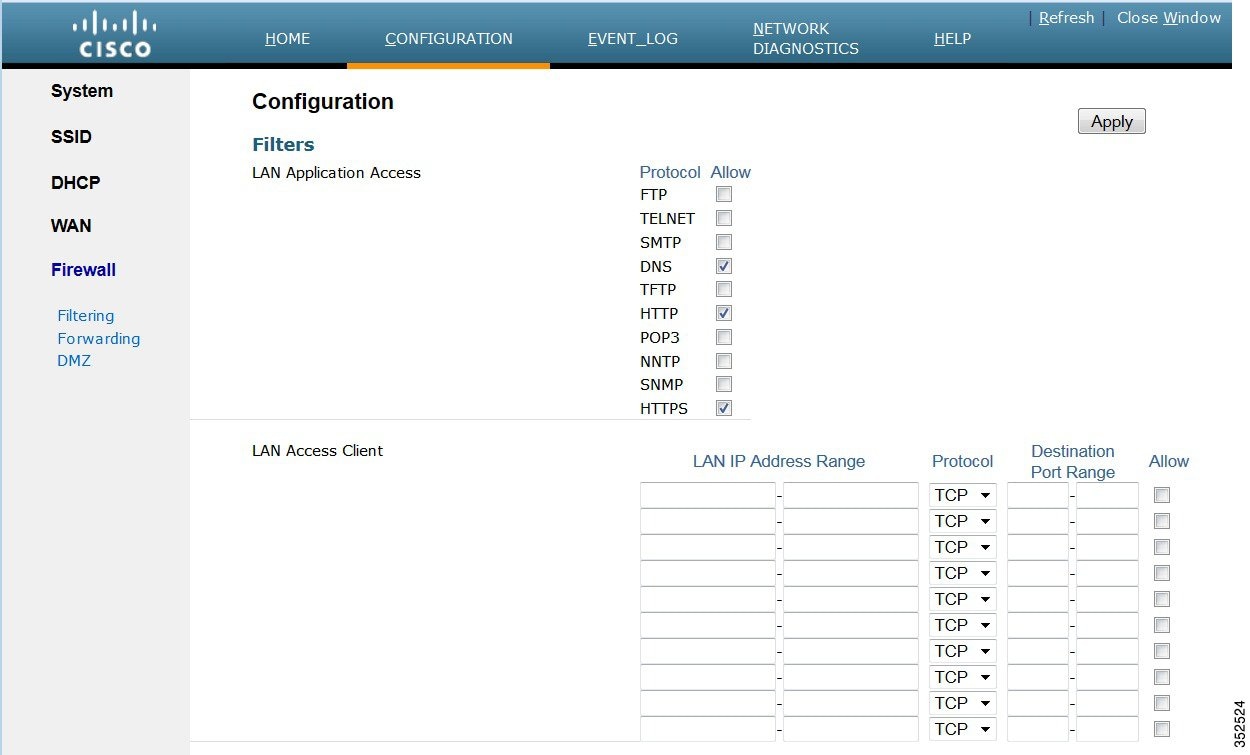This screenshot has width=1250, height=755.
Task: Navigate to the DMZ page
Action: coord(74,360)
